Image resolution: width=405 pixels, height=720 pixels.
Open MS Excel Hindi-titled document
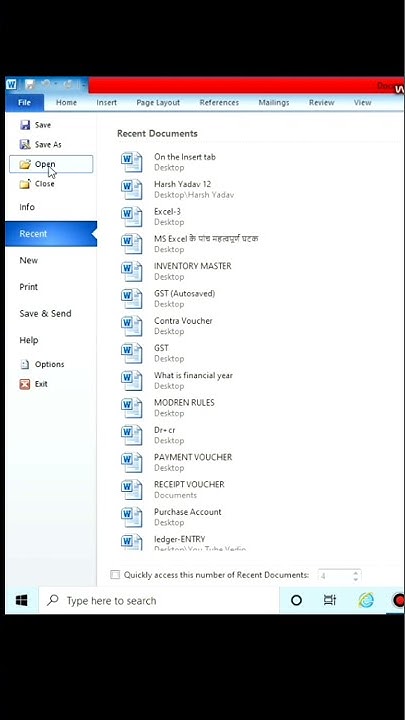click(x=206, y=239)
